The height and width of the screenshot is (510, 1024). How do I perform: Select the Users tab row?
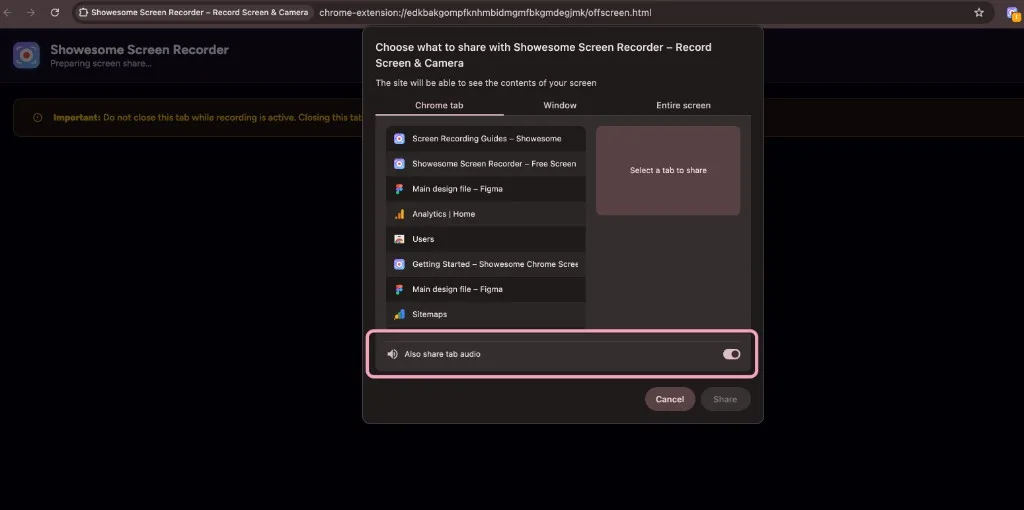click(486, 239)
